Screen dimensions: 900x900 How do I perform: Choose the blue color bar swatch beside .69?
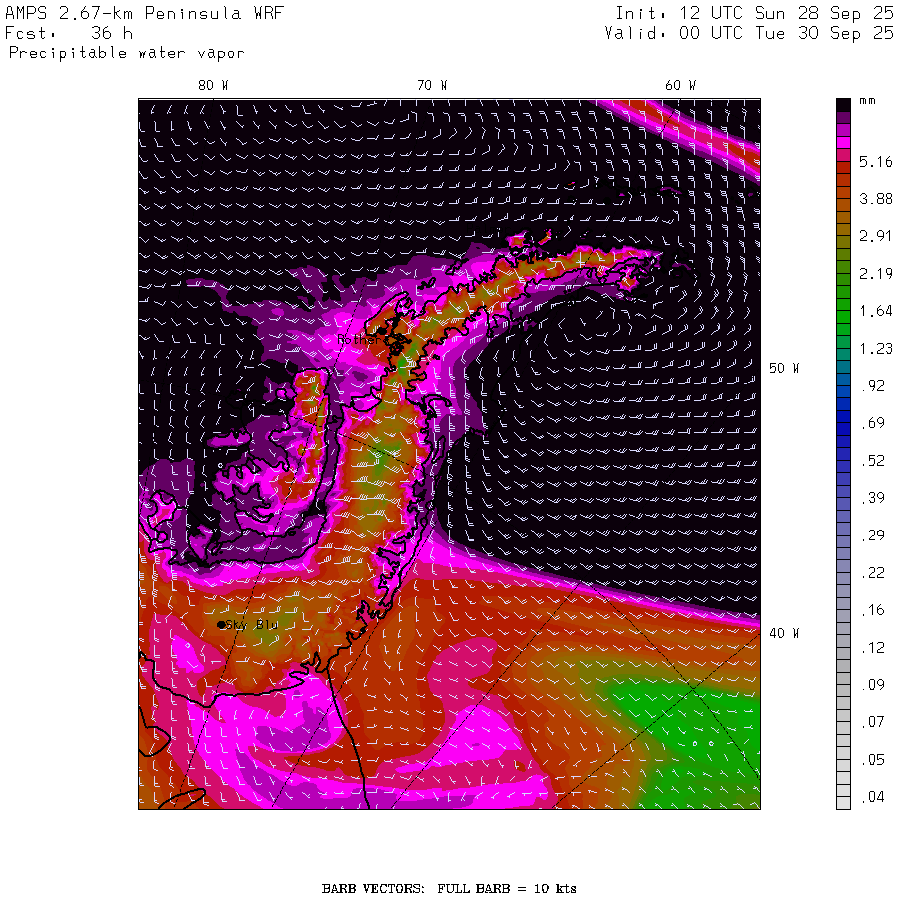[843, 423]
